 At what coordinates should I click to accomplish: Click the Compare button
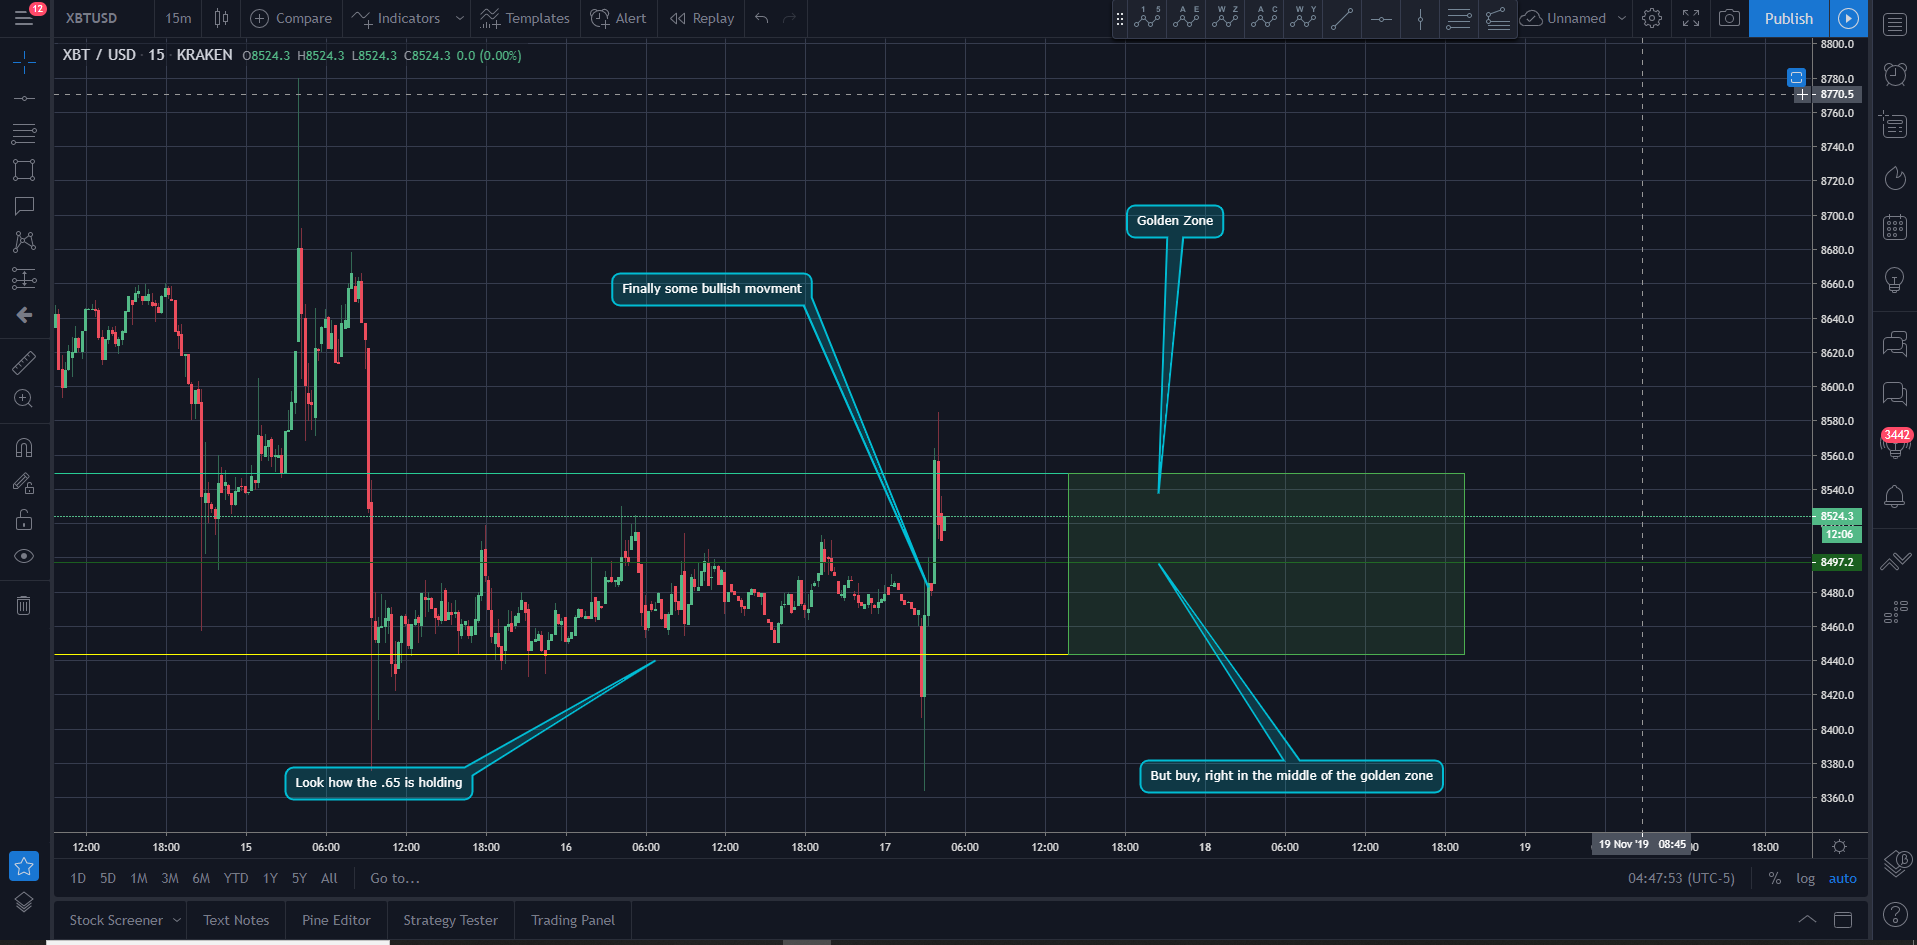click(290, 18)
